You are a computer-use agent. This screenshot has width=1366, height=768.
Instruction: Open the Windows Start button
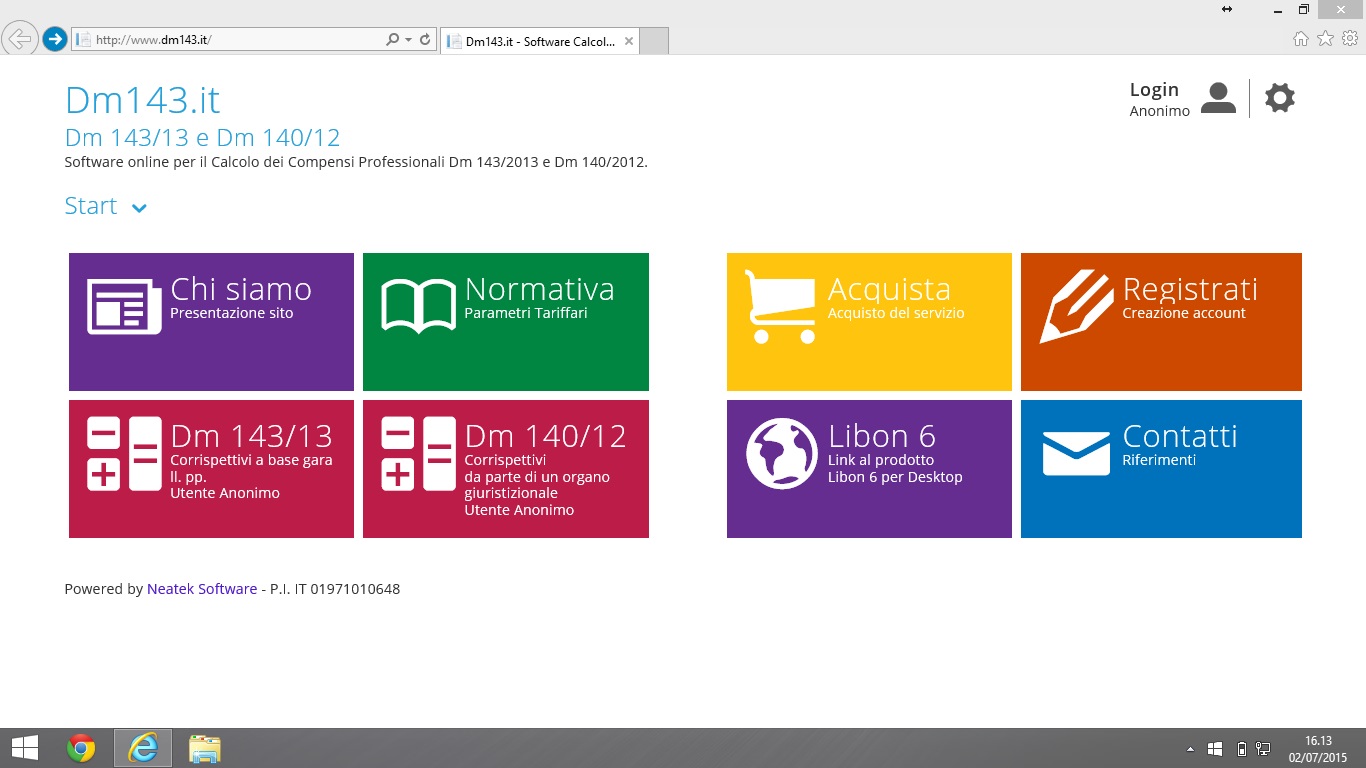[24, 748]
